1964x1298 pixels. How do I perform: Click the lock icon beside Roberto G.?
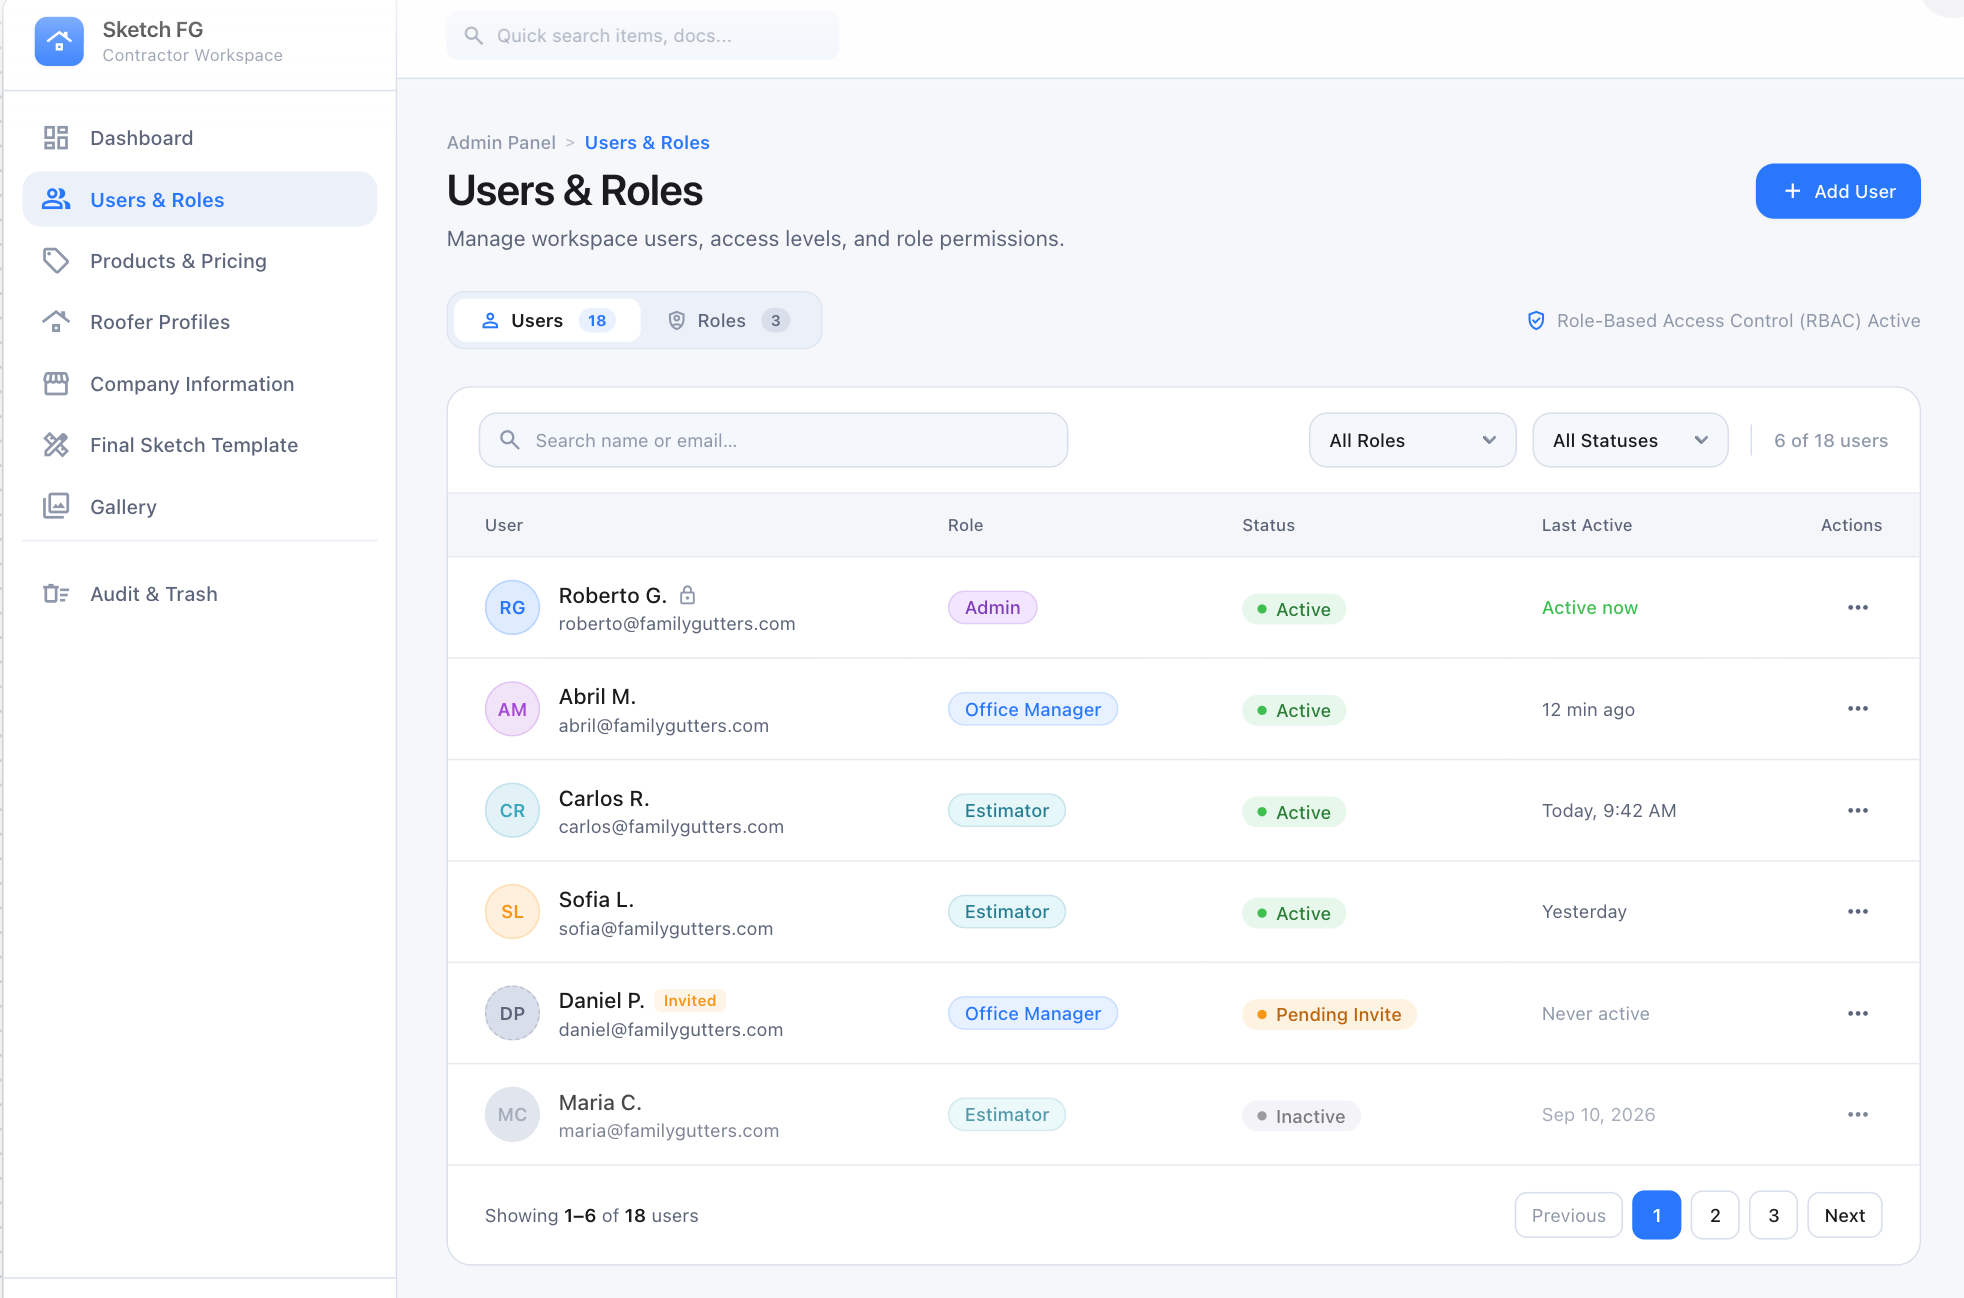tap(687, 595)
